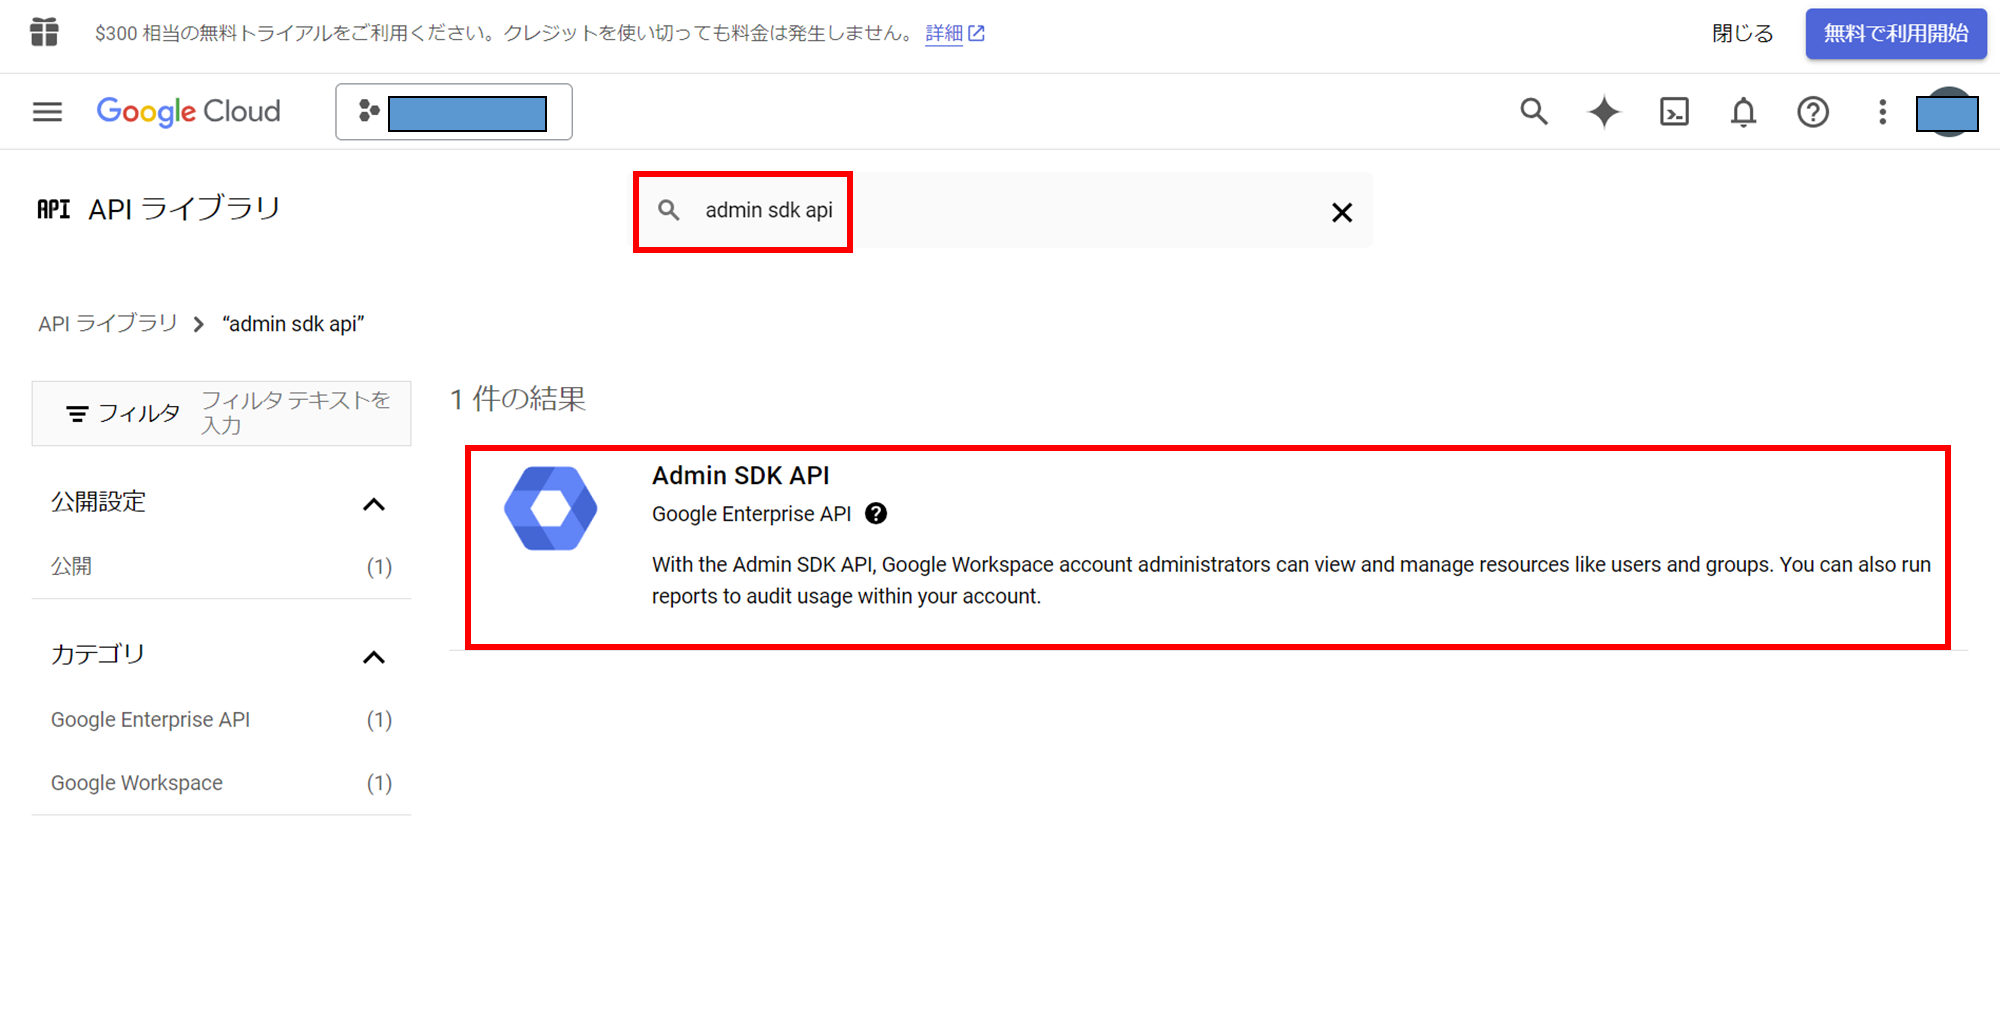
Task: Focus the filter text input field
Action: (x=300, y=413)
